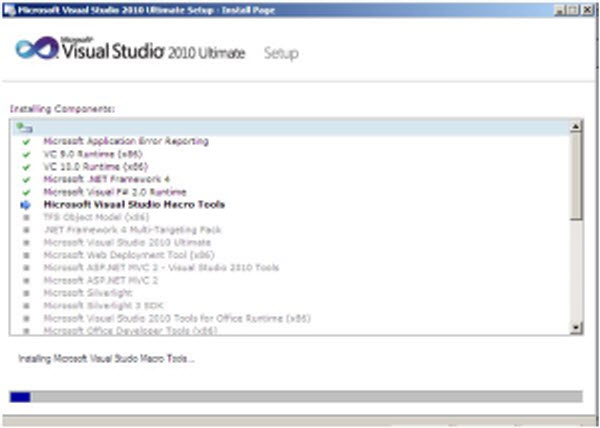Click the installation progress bar
This screenshot has height=428, width=600.
click(x=296, y=397)
